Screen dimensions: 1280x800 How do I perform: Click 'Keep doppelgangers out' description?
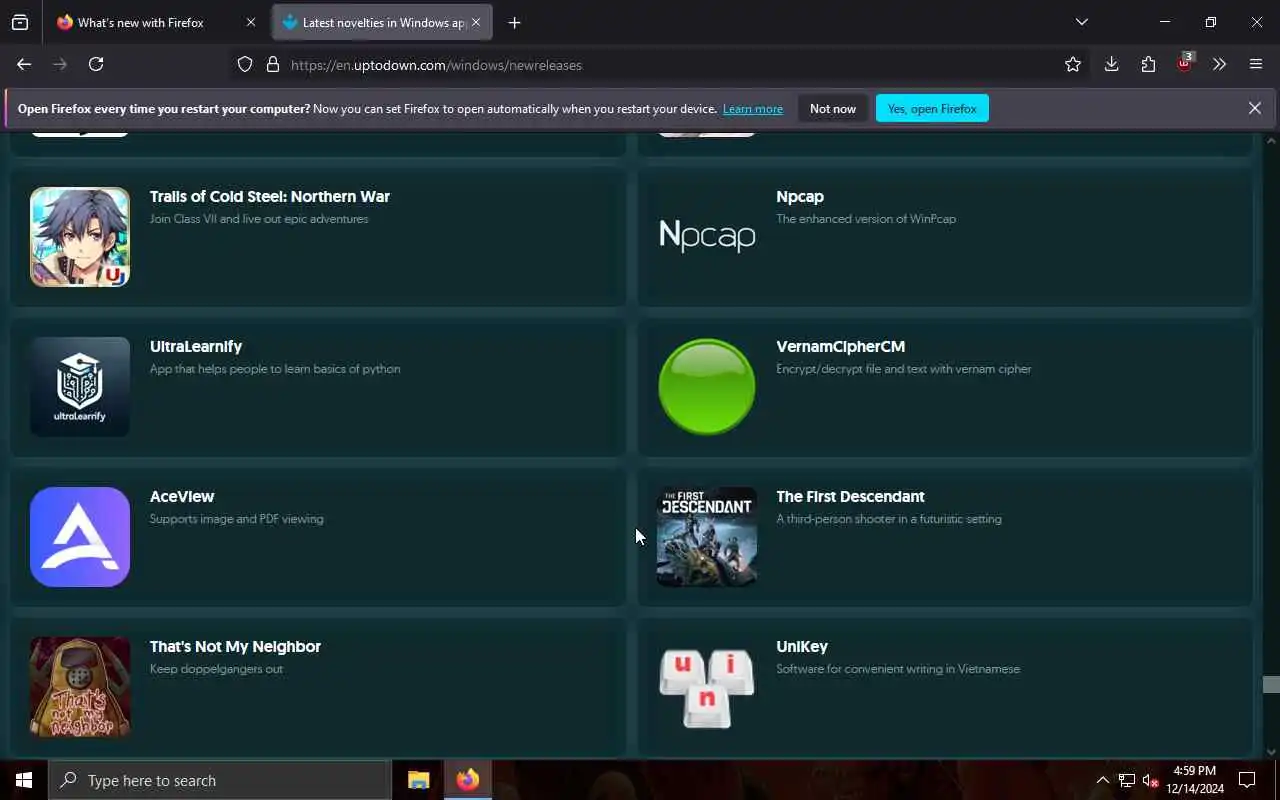point(216,669)
